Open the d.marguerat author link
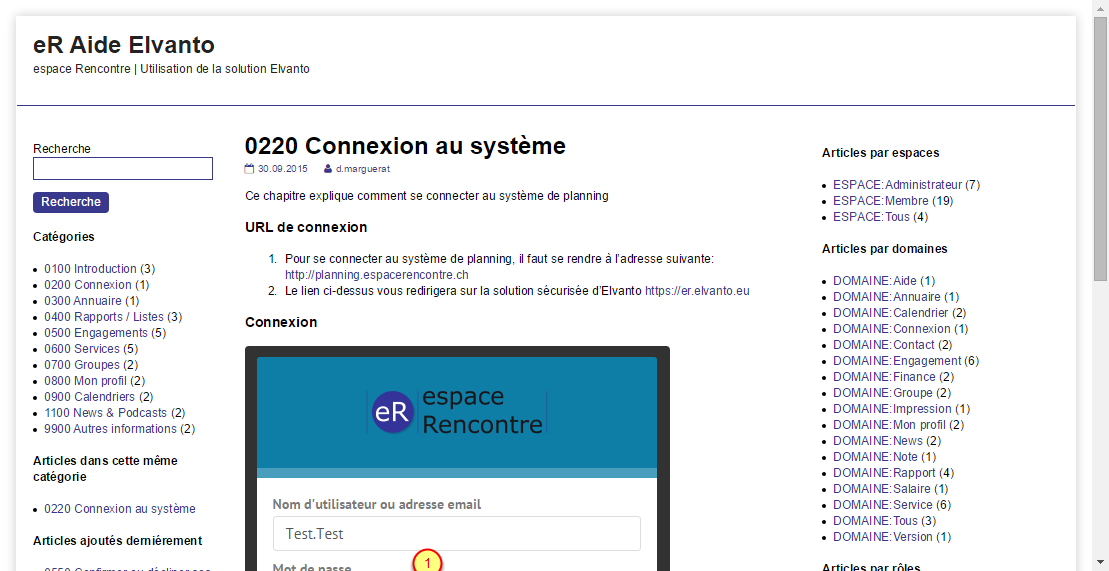Image resolution: width=1109 pixels, height=571 pixels. (362, 169)
